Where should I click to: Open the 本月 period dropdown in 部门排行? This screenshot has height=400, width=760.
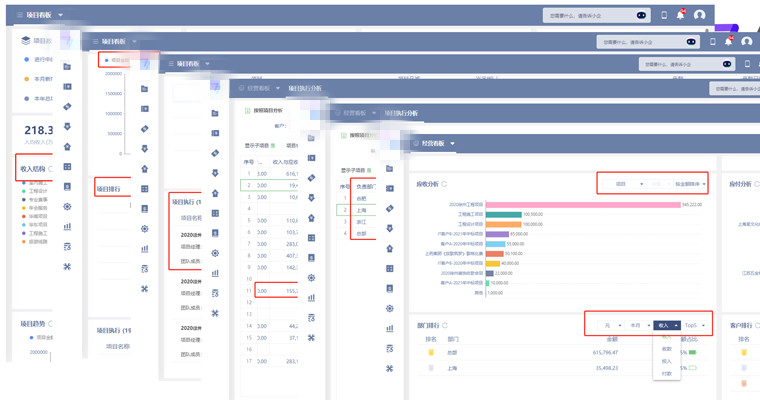click(x=637, y=325)
